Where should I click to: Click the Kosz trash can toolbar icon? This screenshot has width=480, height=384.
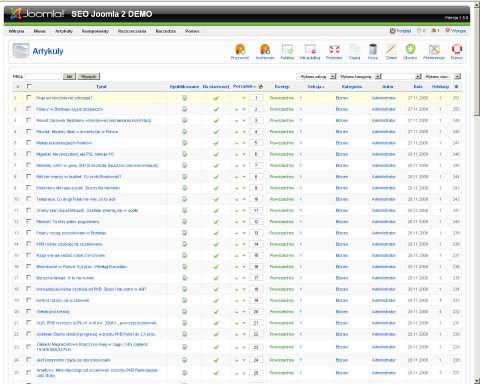click(x=373, y=50)
